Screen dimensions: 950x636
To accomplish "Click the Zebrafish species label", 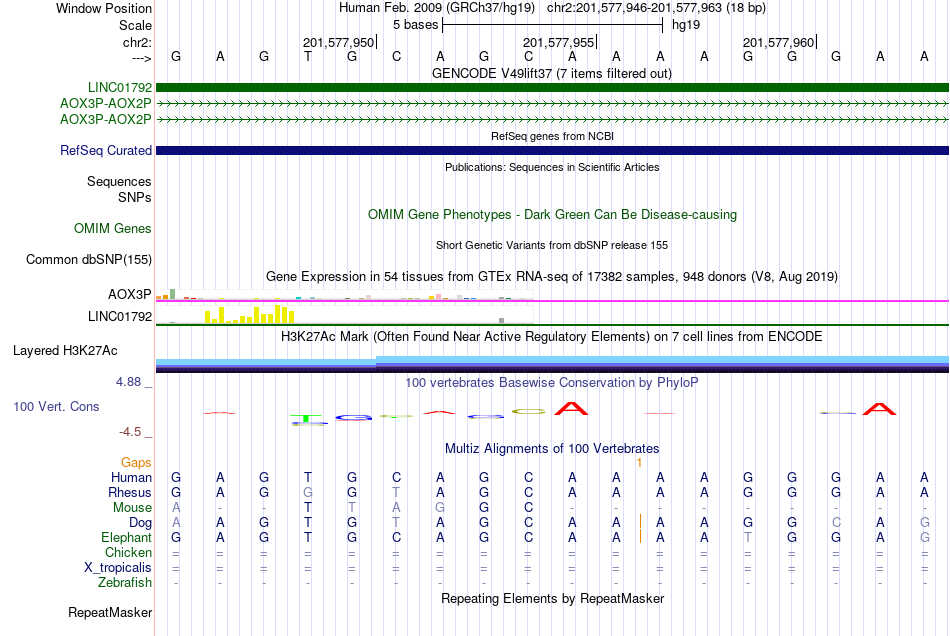I will (125, 582).
